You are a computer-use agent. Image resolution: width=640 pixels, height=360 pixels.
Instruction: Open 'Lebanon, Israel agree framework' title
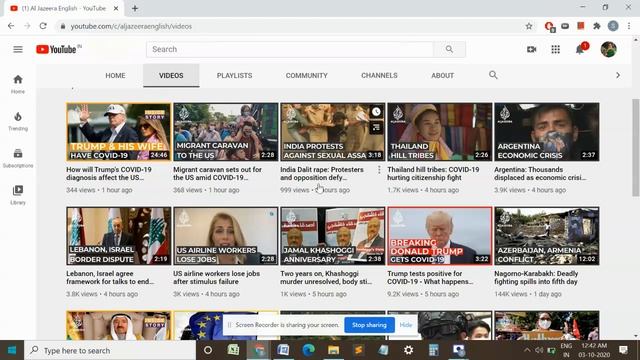110,278
